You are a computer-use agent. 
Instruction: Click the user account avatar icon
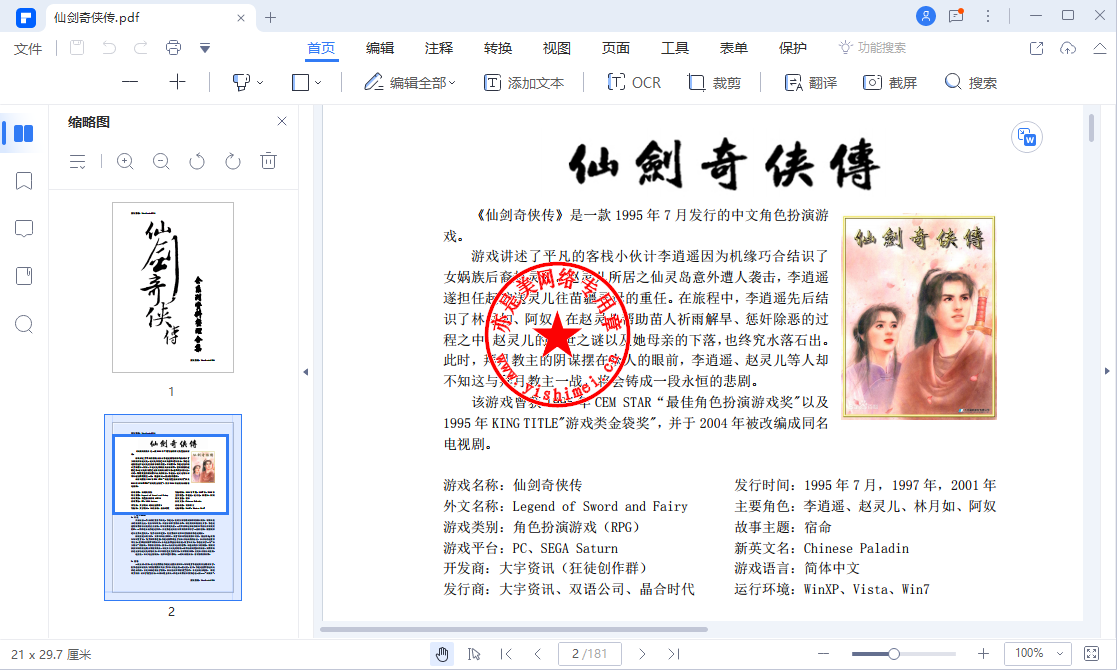coord(925,16)
